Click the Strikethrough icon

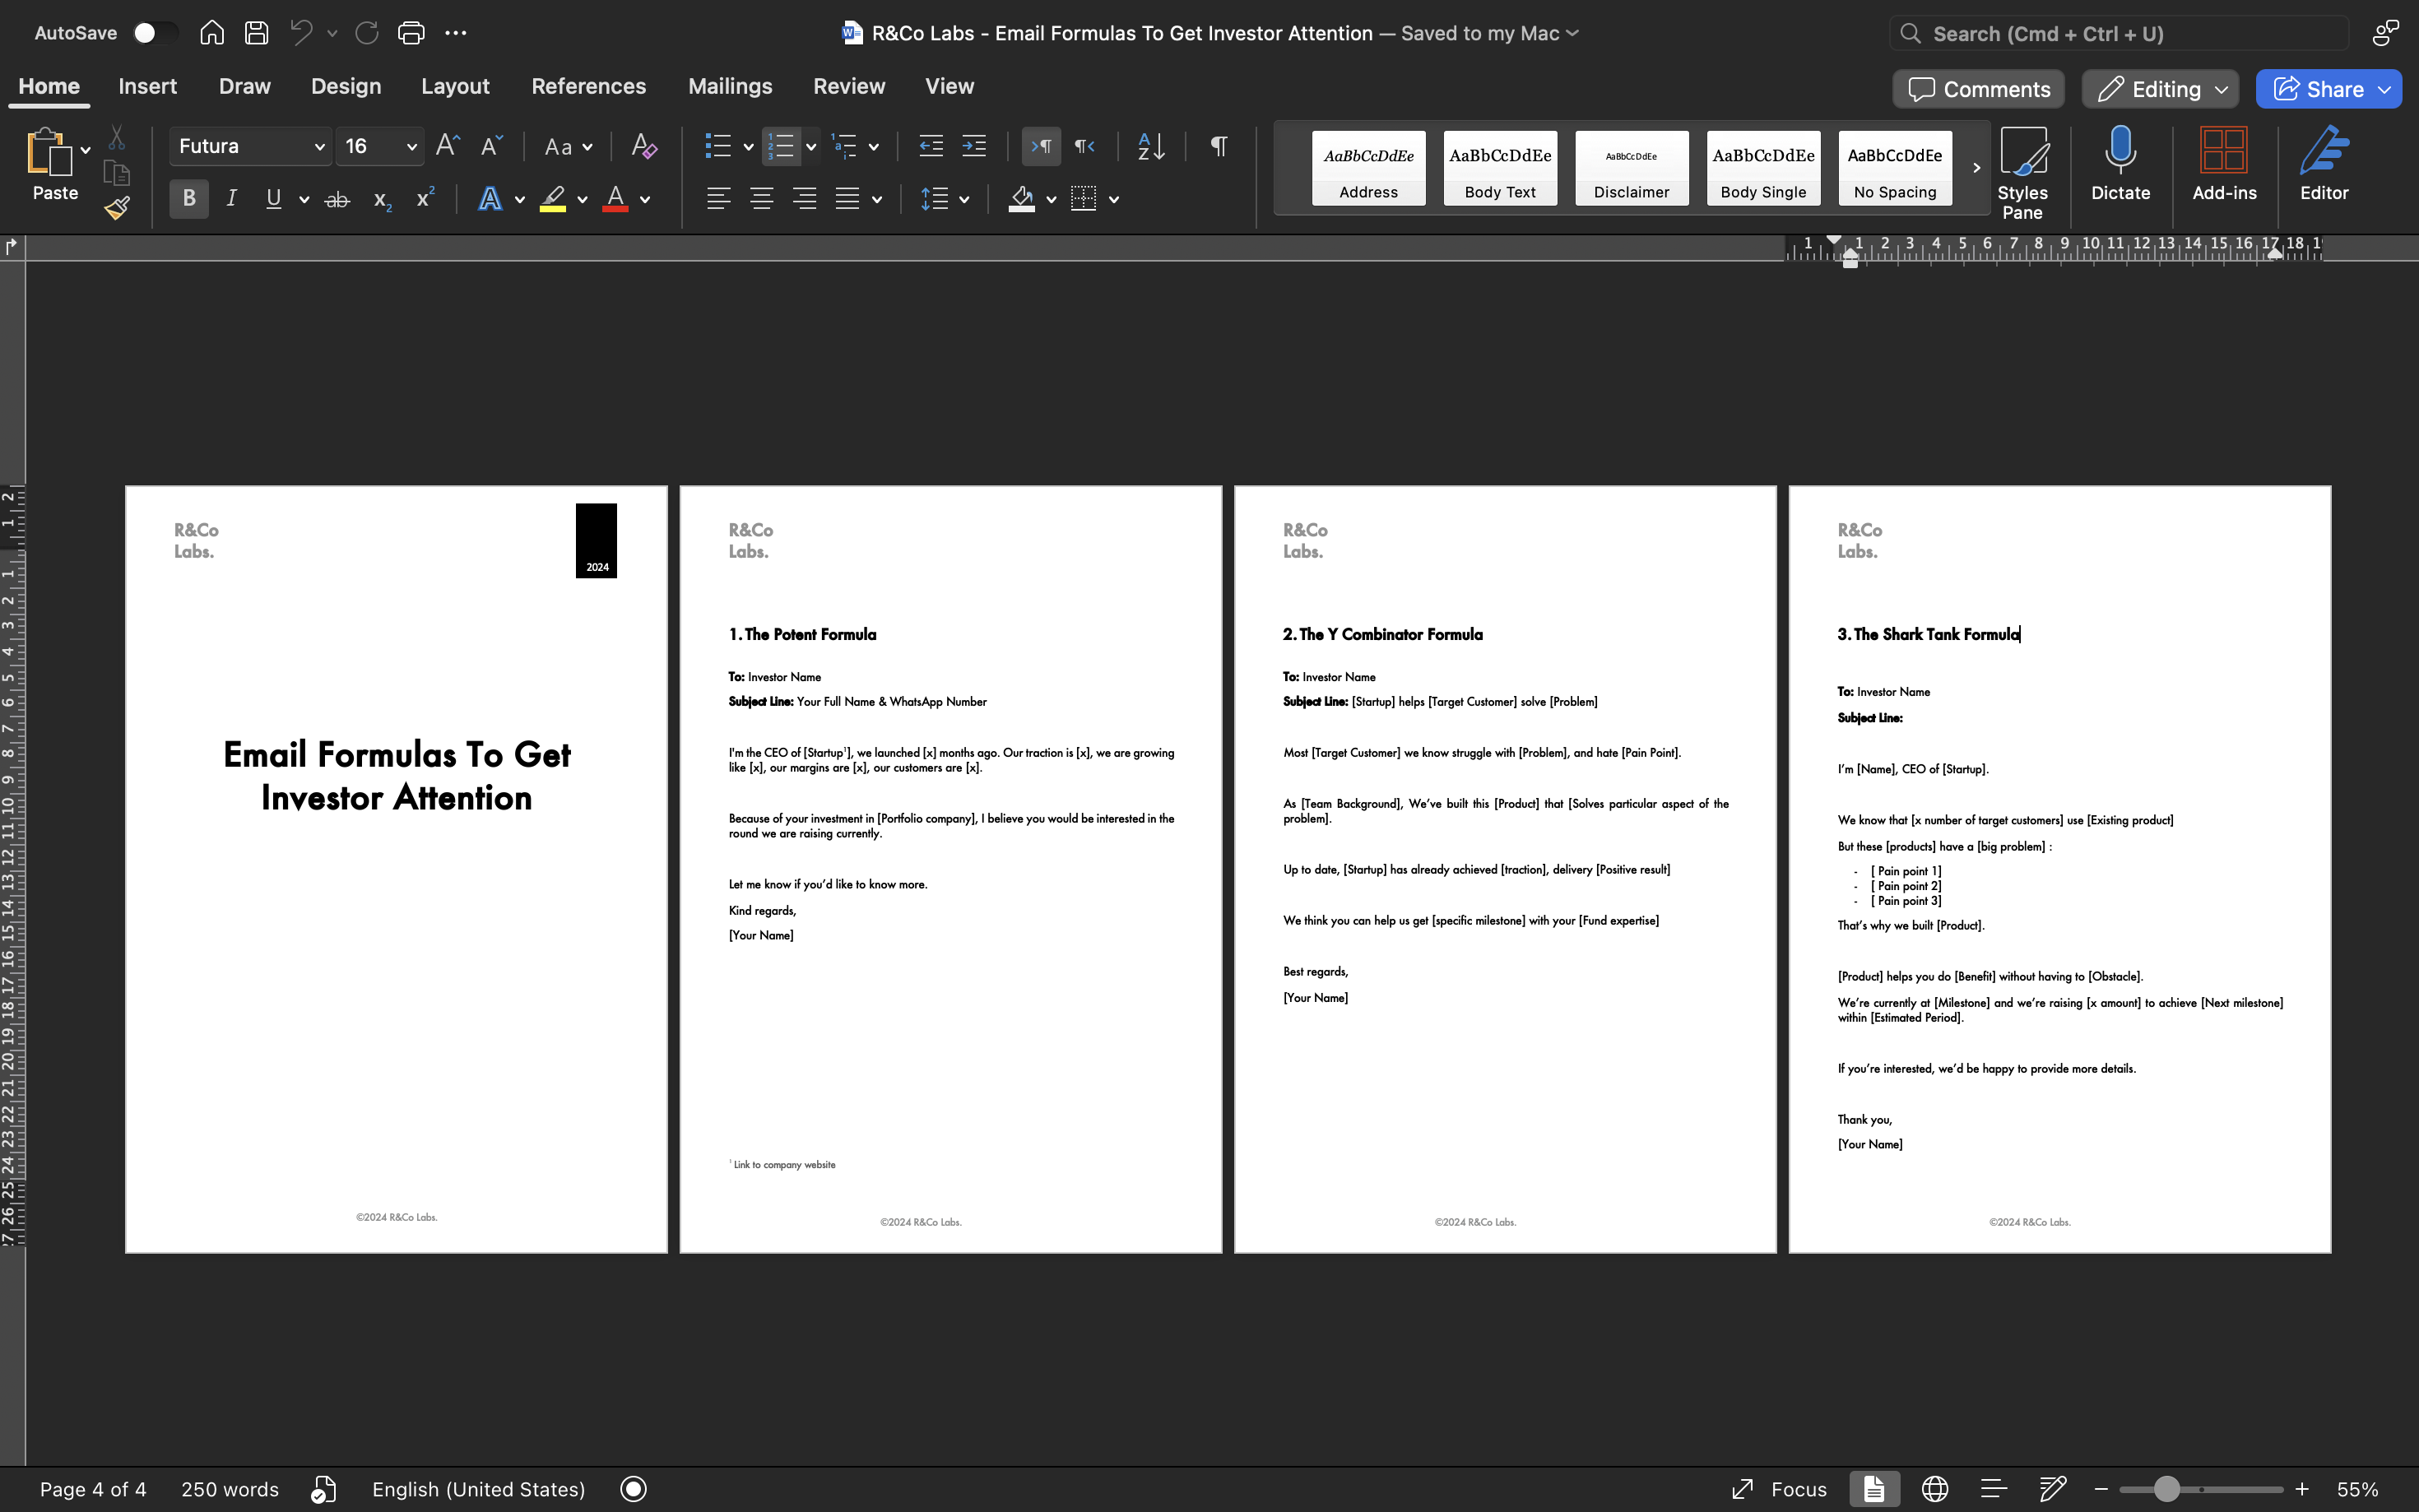tap(337, 199)
